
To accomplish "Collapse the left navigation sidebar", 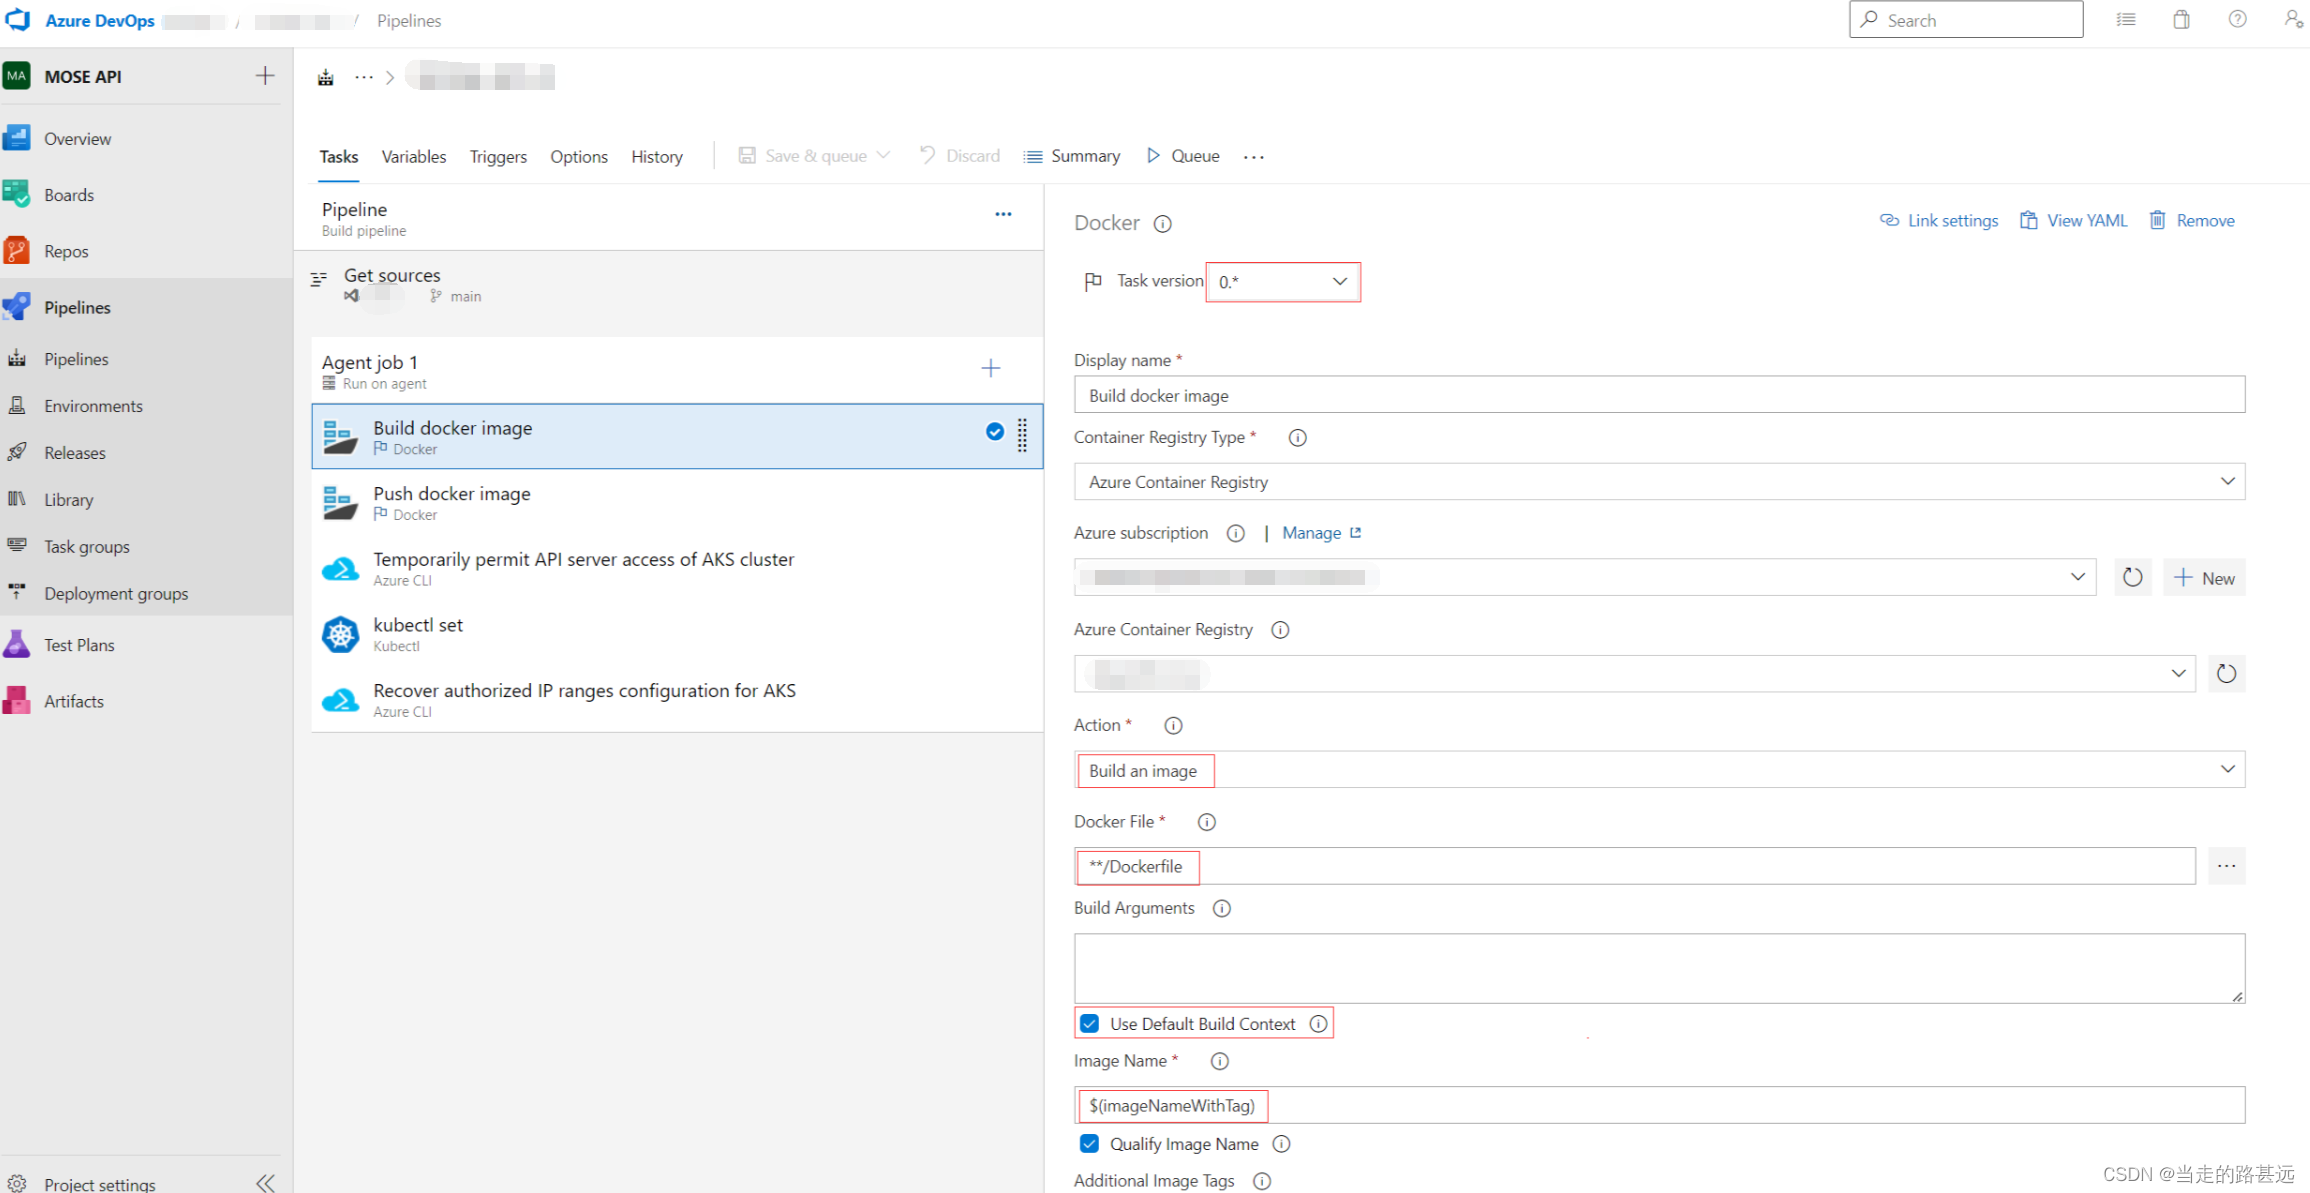I will pos(265,1183).
